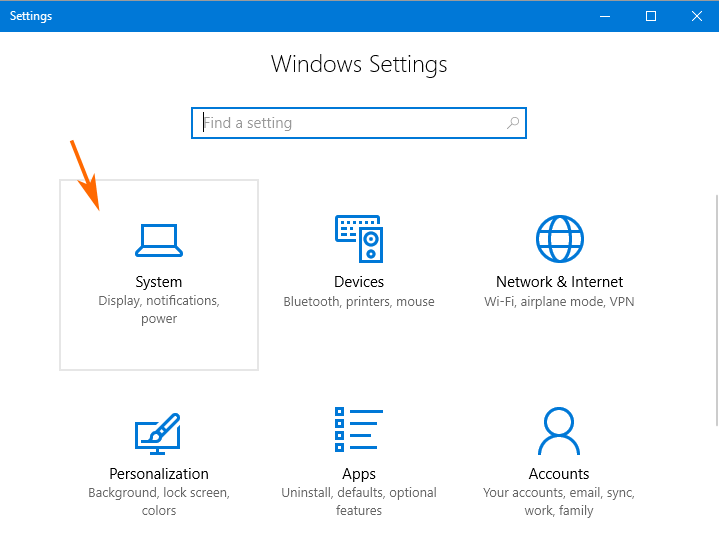Click the Apps category title
The width and height of the screenshot is (719, 549).
click(x=359, y=474)
